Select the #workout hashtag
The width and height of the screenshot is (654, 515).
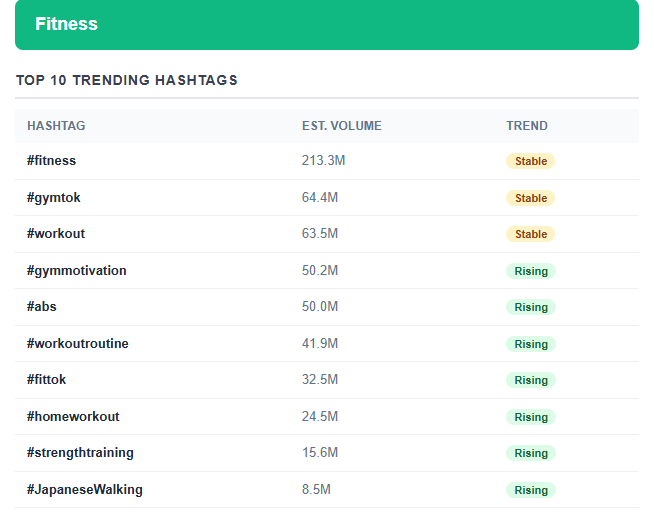pyautogui.click(x=56, y=234)
